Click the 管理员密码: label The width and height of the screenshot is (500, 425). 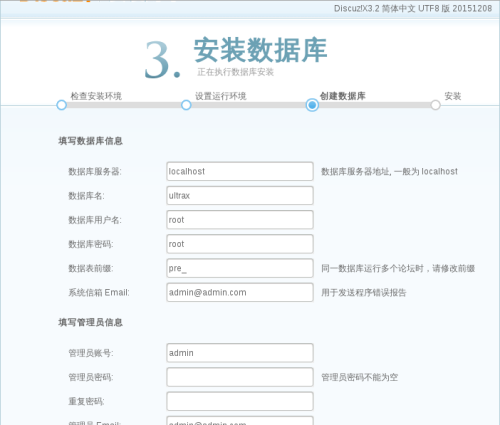[91, 377]
